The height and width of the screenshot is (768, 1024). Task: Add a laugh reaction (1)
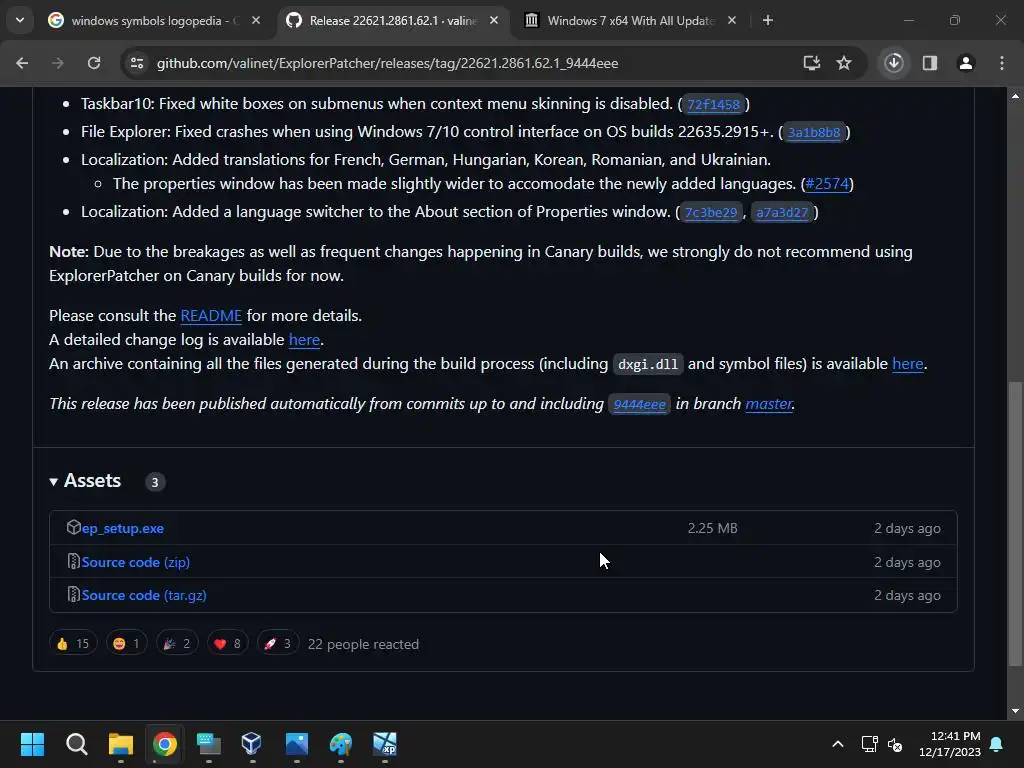[127, 644]
